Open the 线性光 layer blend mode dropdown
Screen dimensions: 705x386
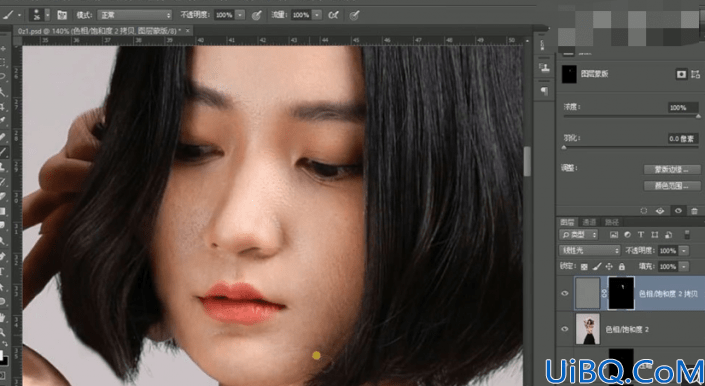589,250
